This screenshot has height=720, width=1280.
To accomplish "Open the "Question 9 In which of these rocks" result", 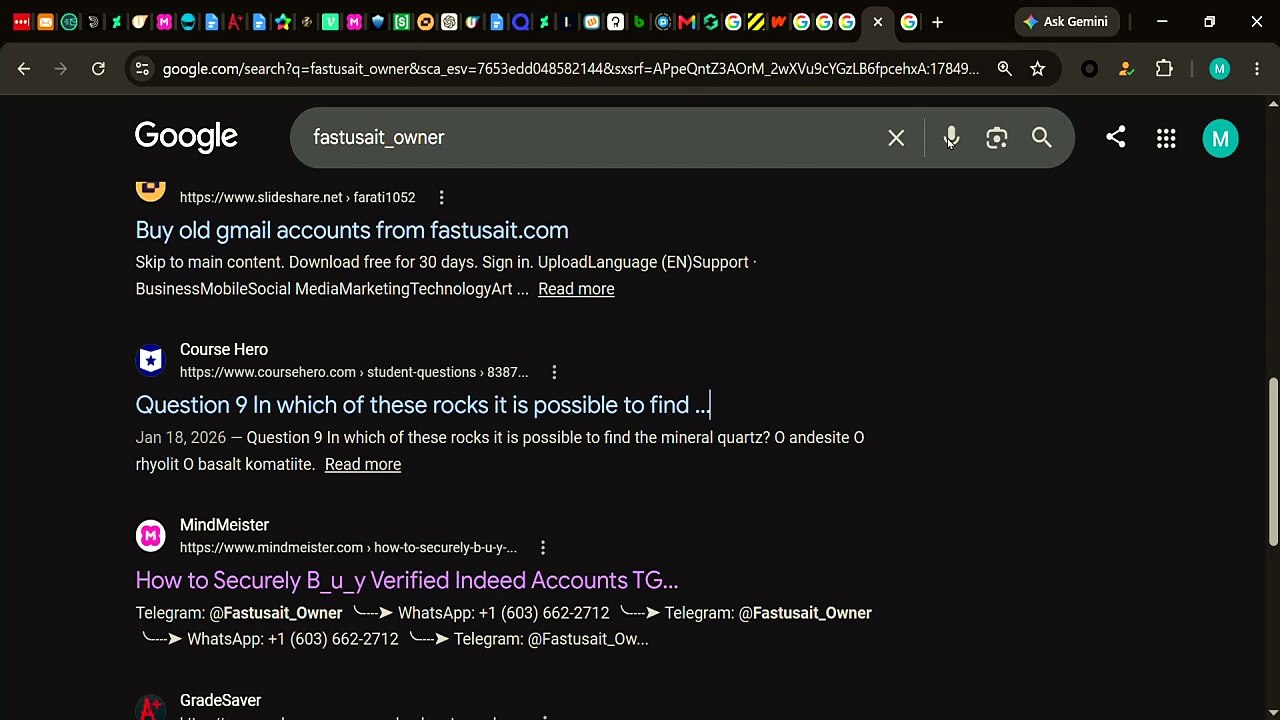I will click(x=423, y=405).
